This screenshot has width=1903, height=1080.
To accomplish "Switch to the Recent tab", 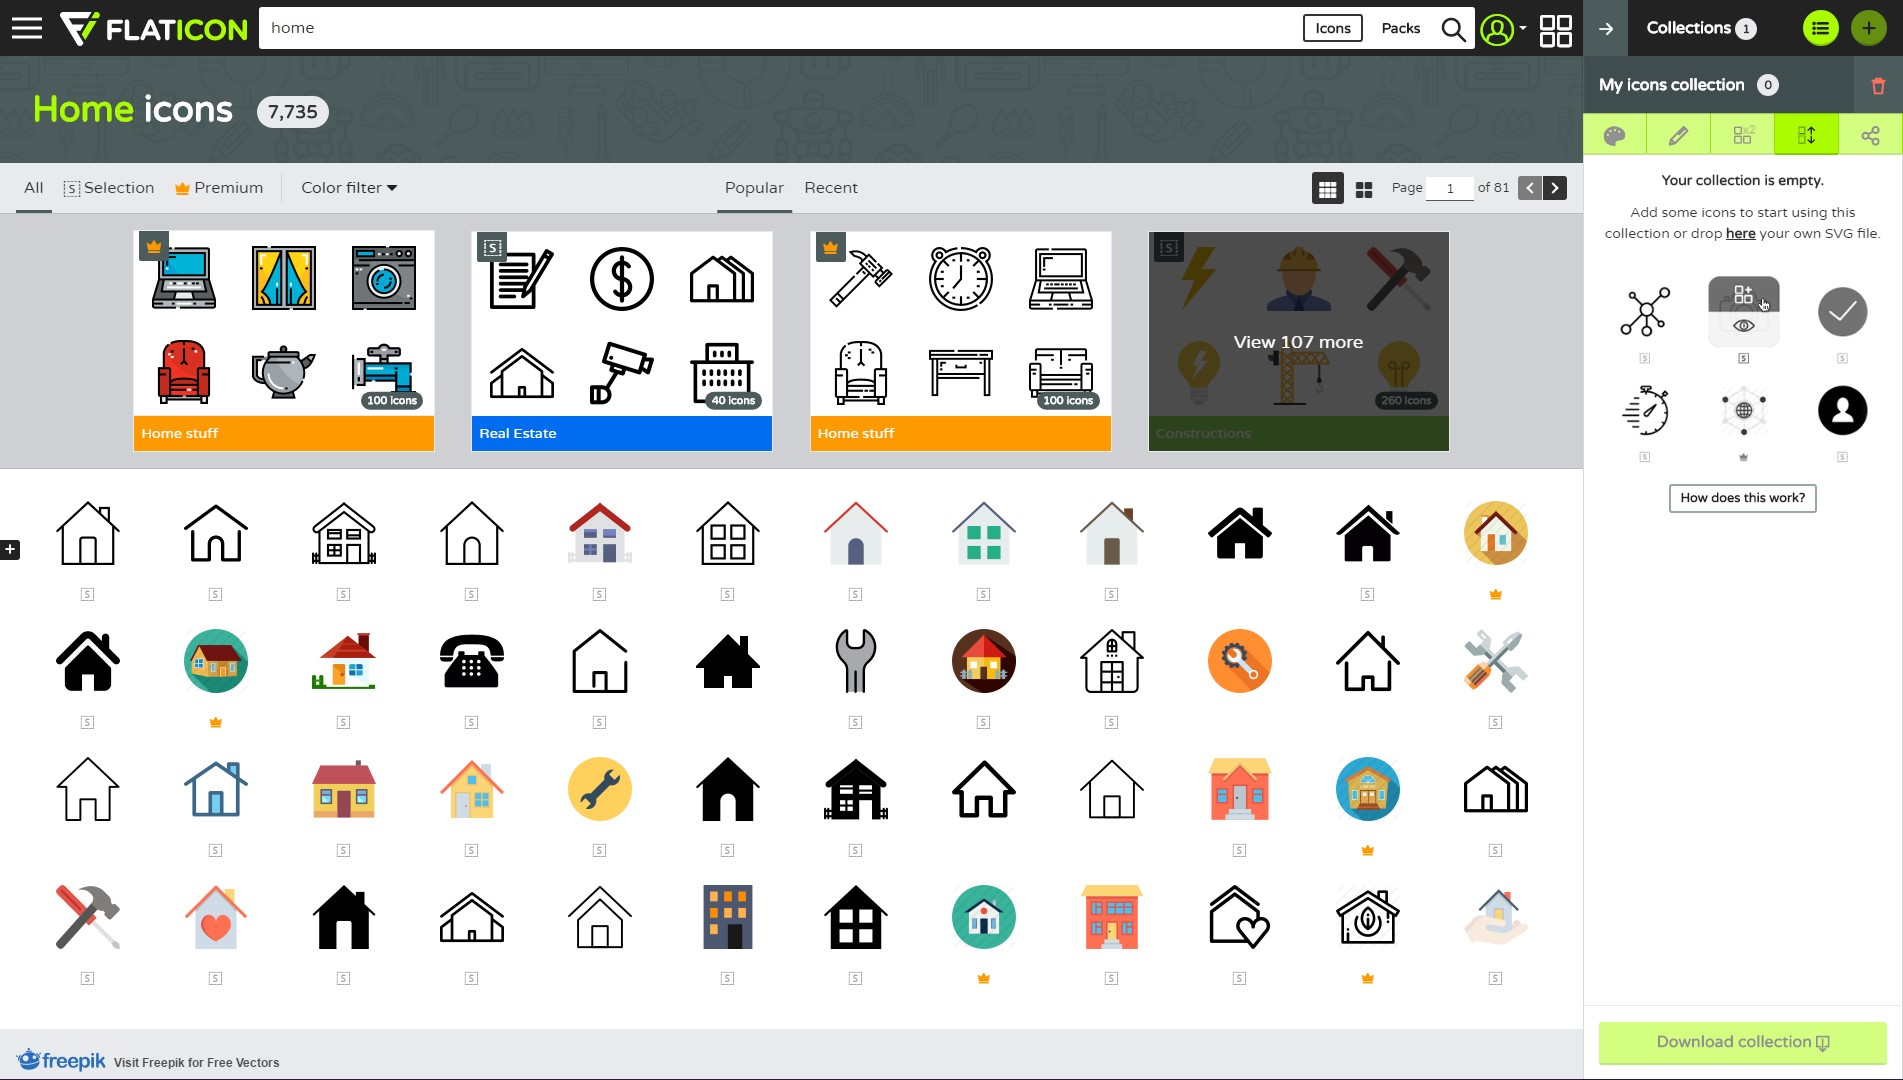I will pyautogui.click(x=830, y=188).
